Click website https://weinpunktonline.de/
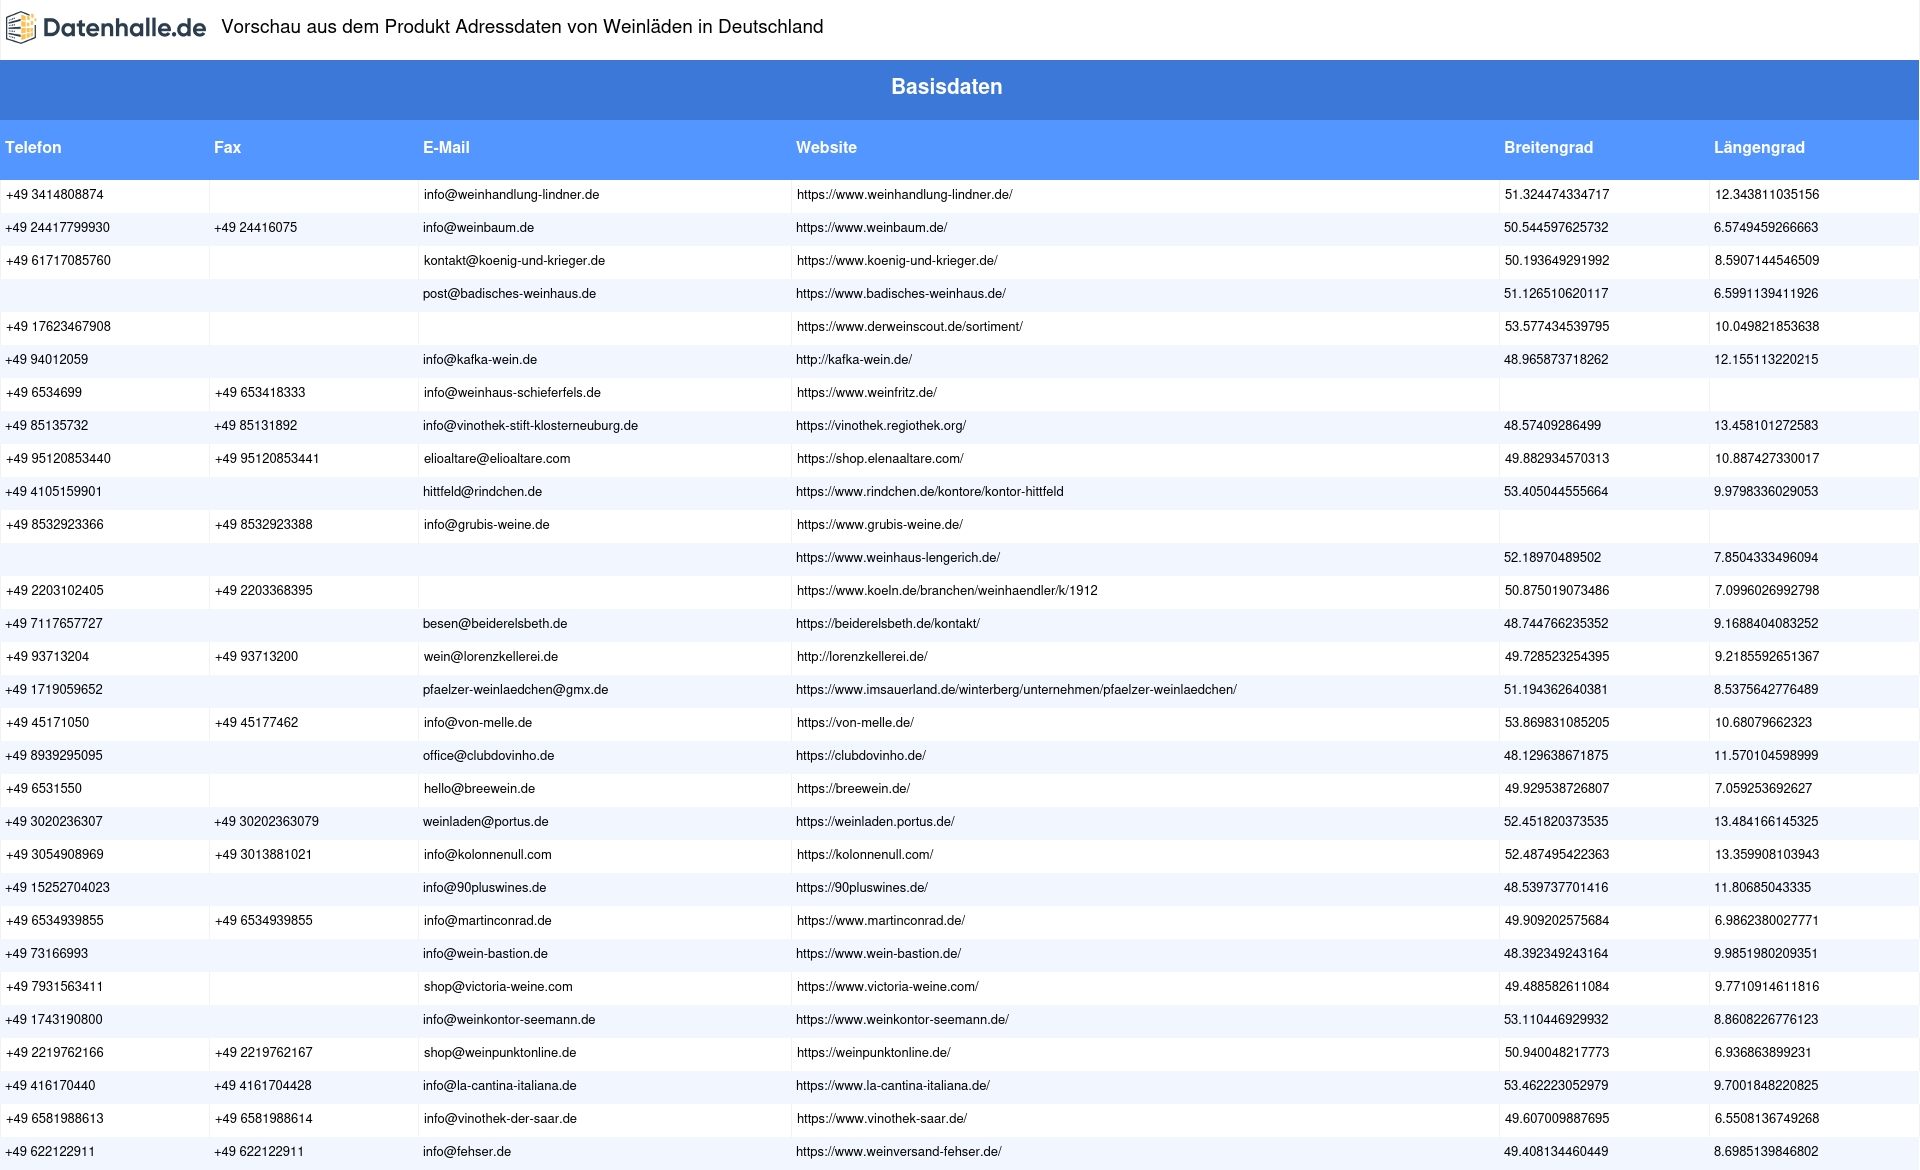Viewport: 1920px width, 1170px height. (x=874, y=1053)
